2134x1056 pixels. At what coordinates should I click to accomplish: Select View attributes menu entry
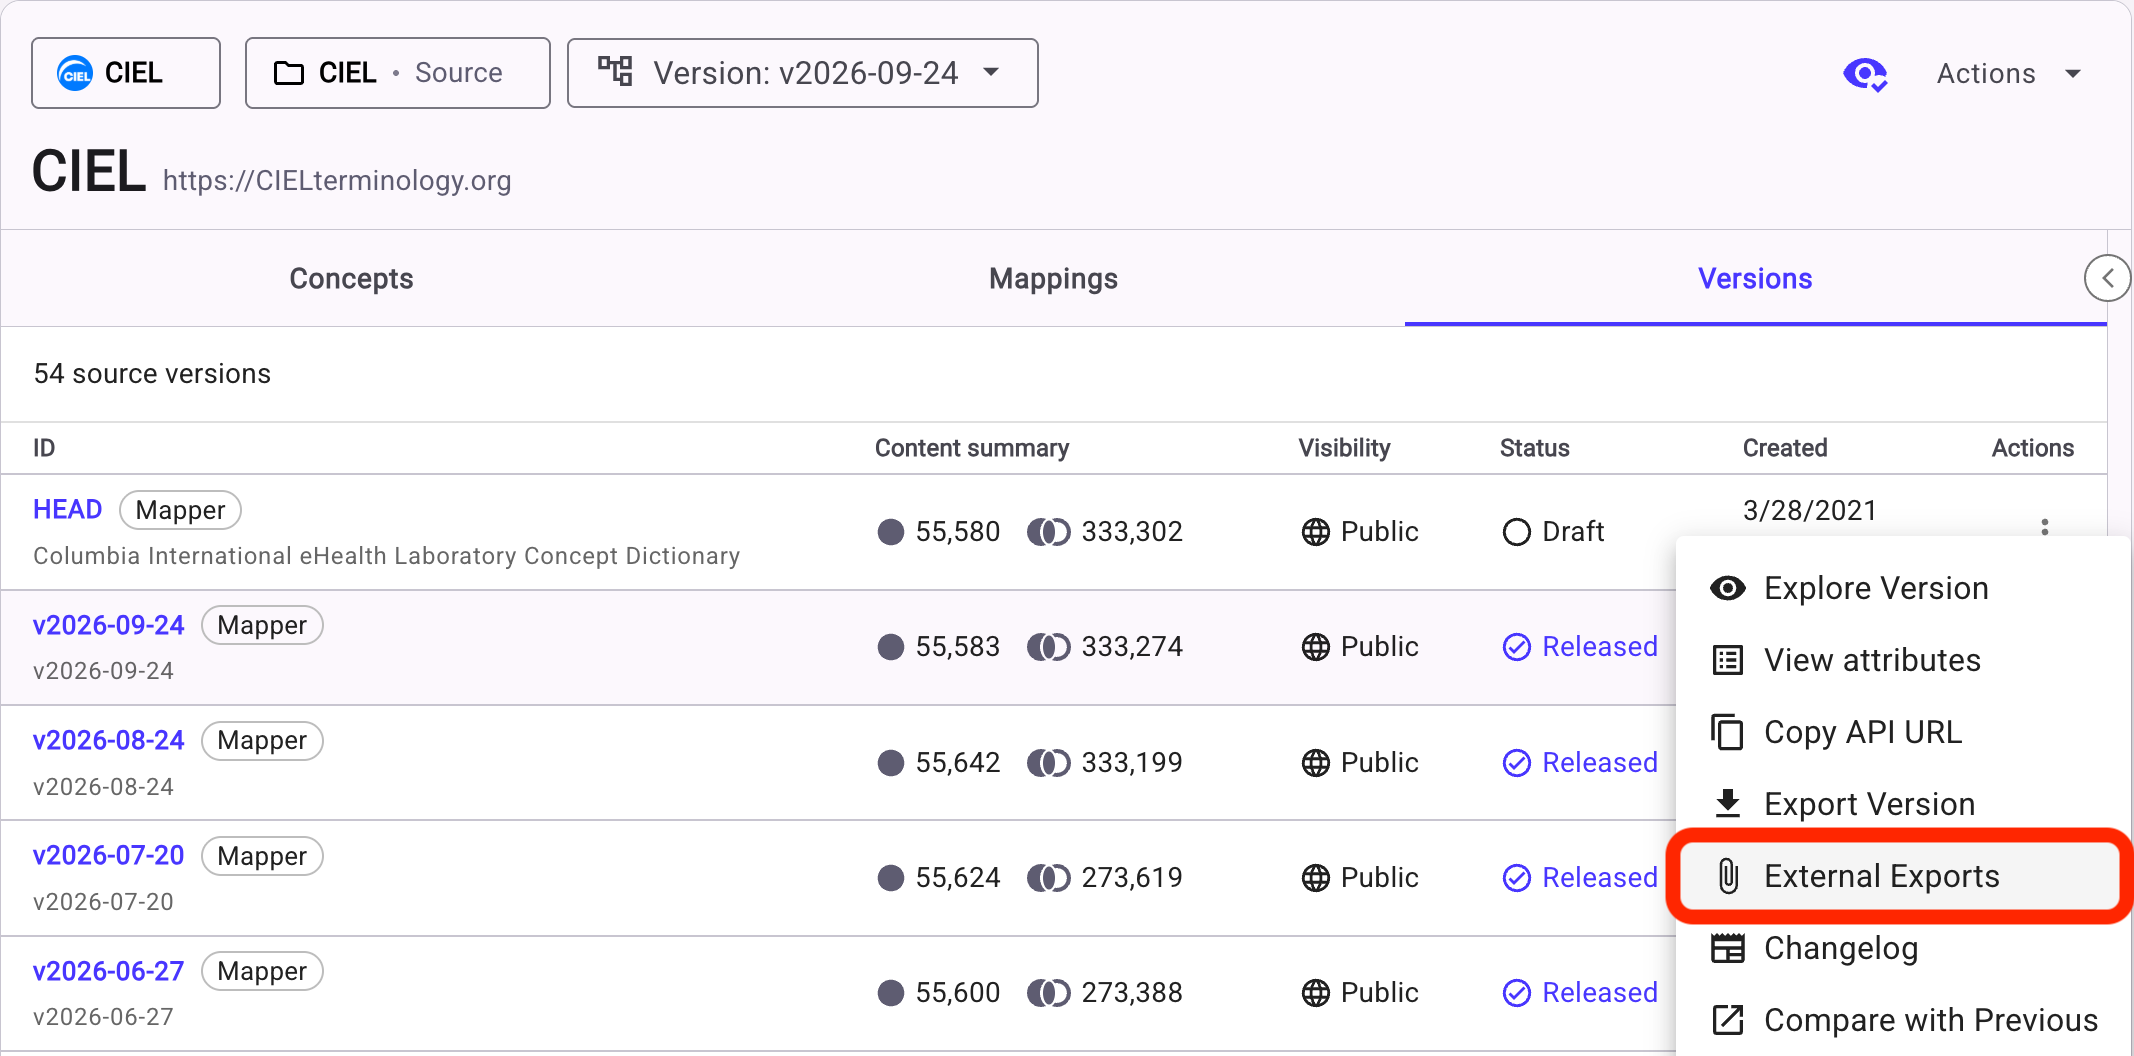point(1903,660)
